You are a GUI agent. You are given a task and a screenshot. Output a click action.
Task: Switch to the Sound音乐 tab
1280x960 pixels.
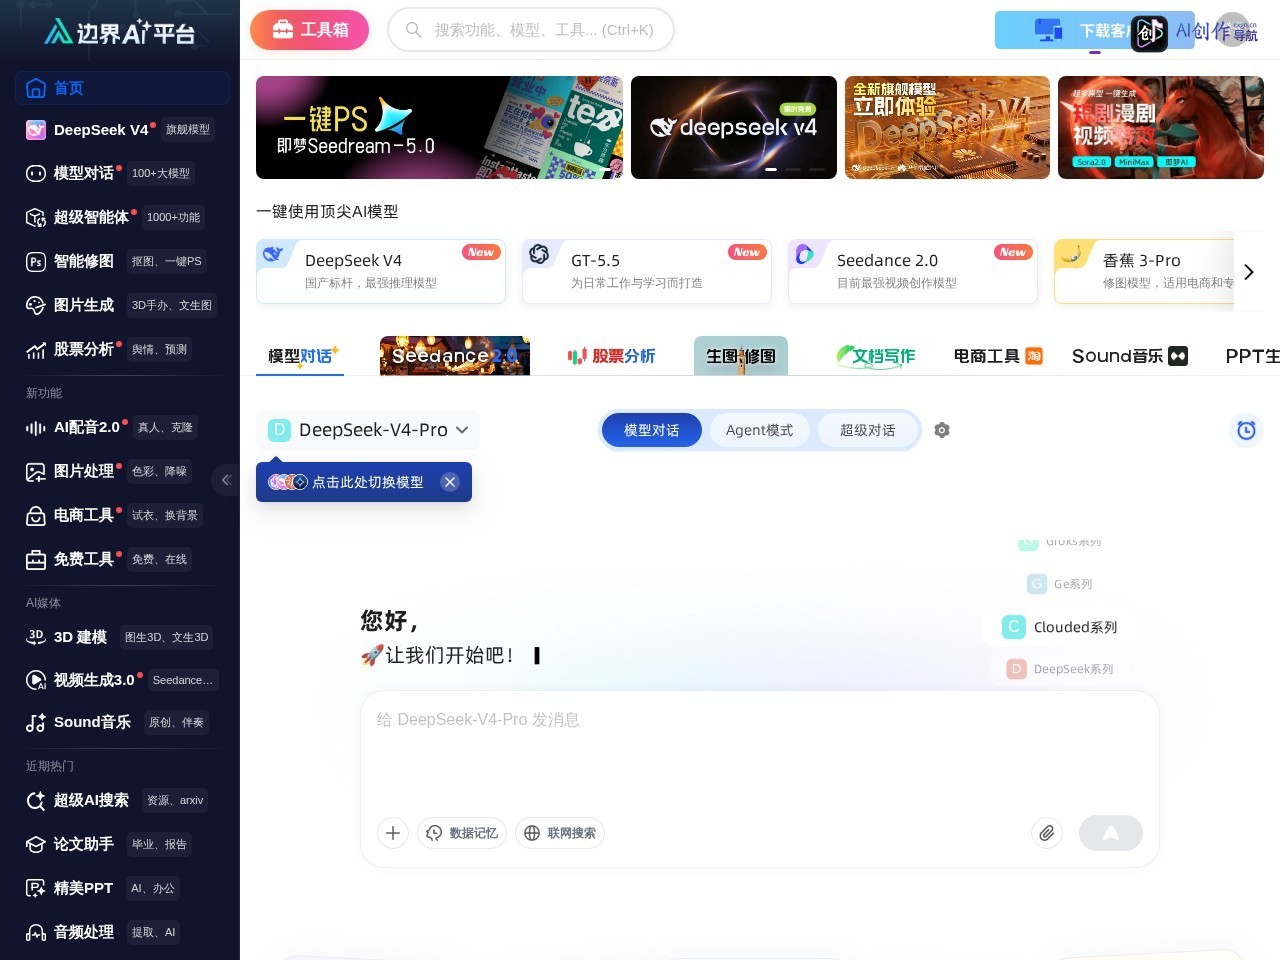1130,356
